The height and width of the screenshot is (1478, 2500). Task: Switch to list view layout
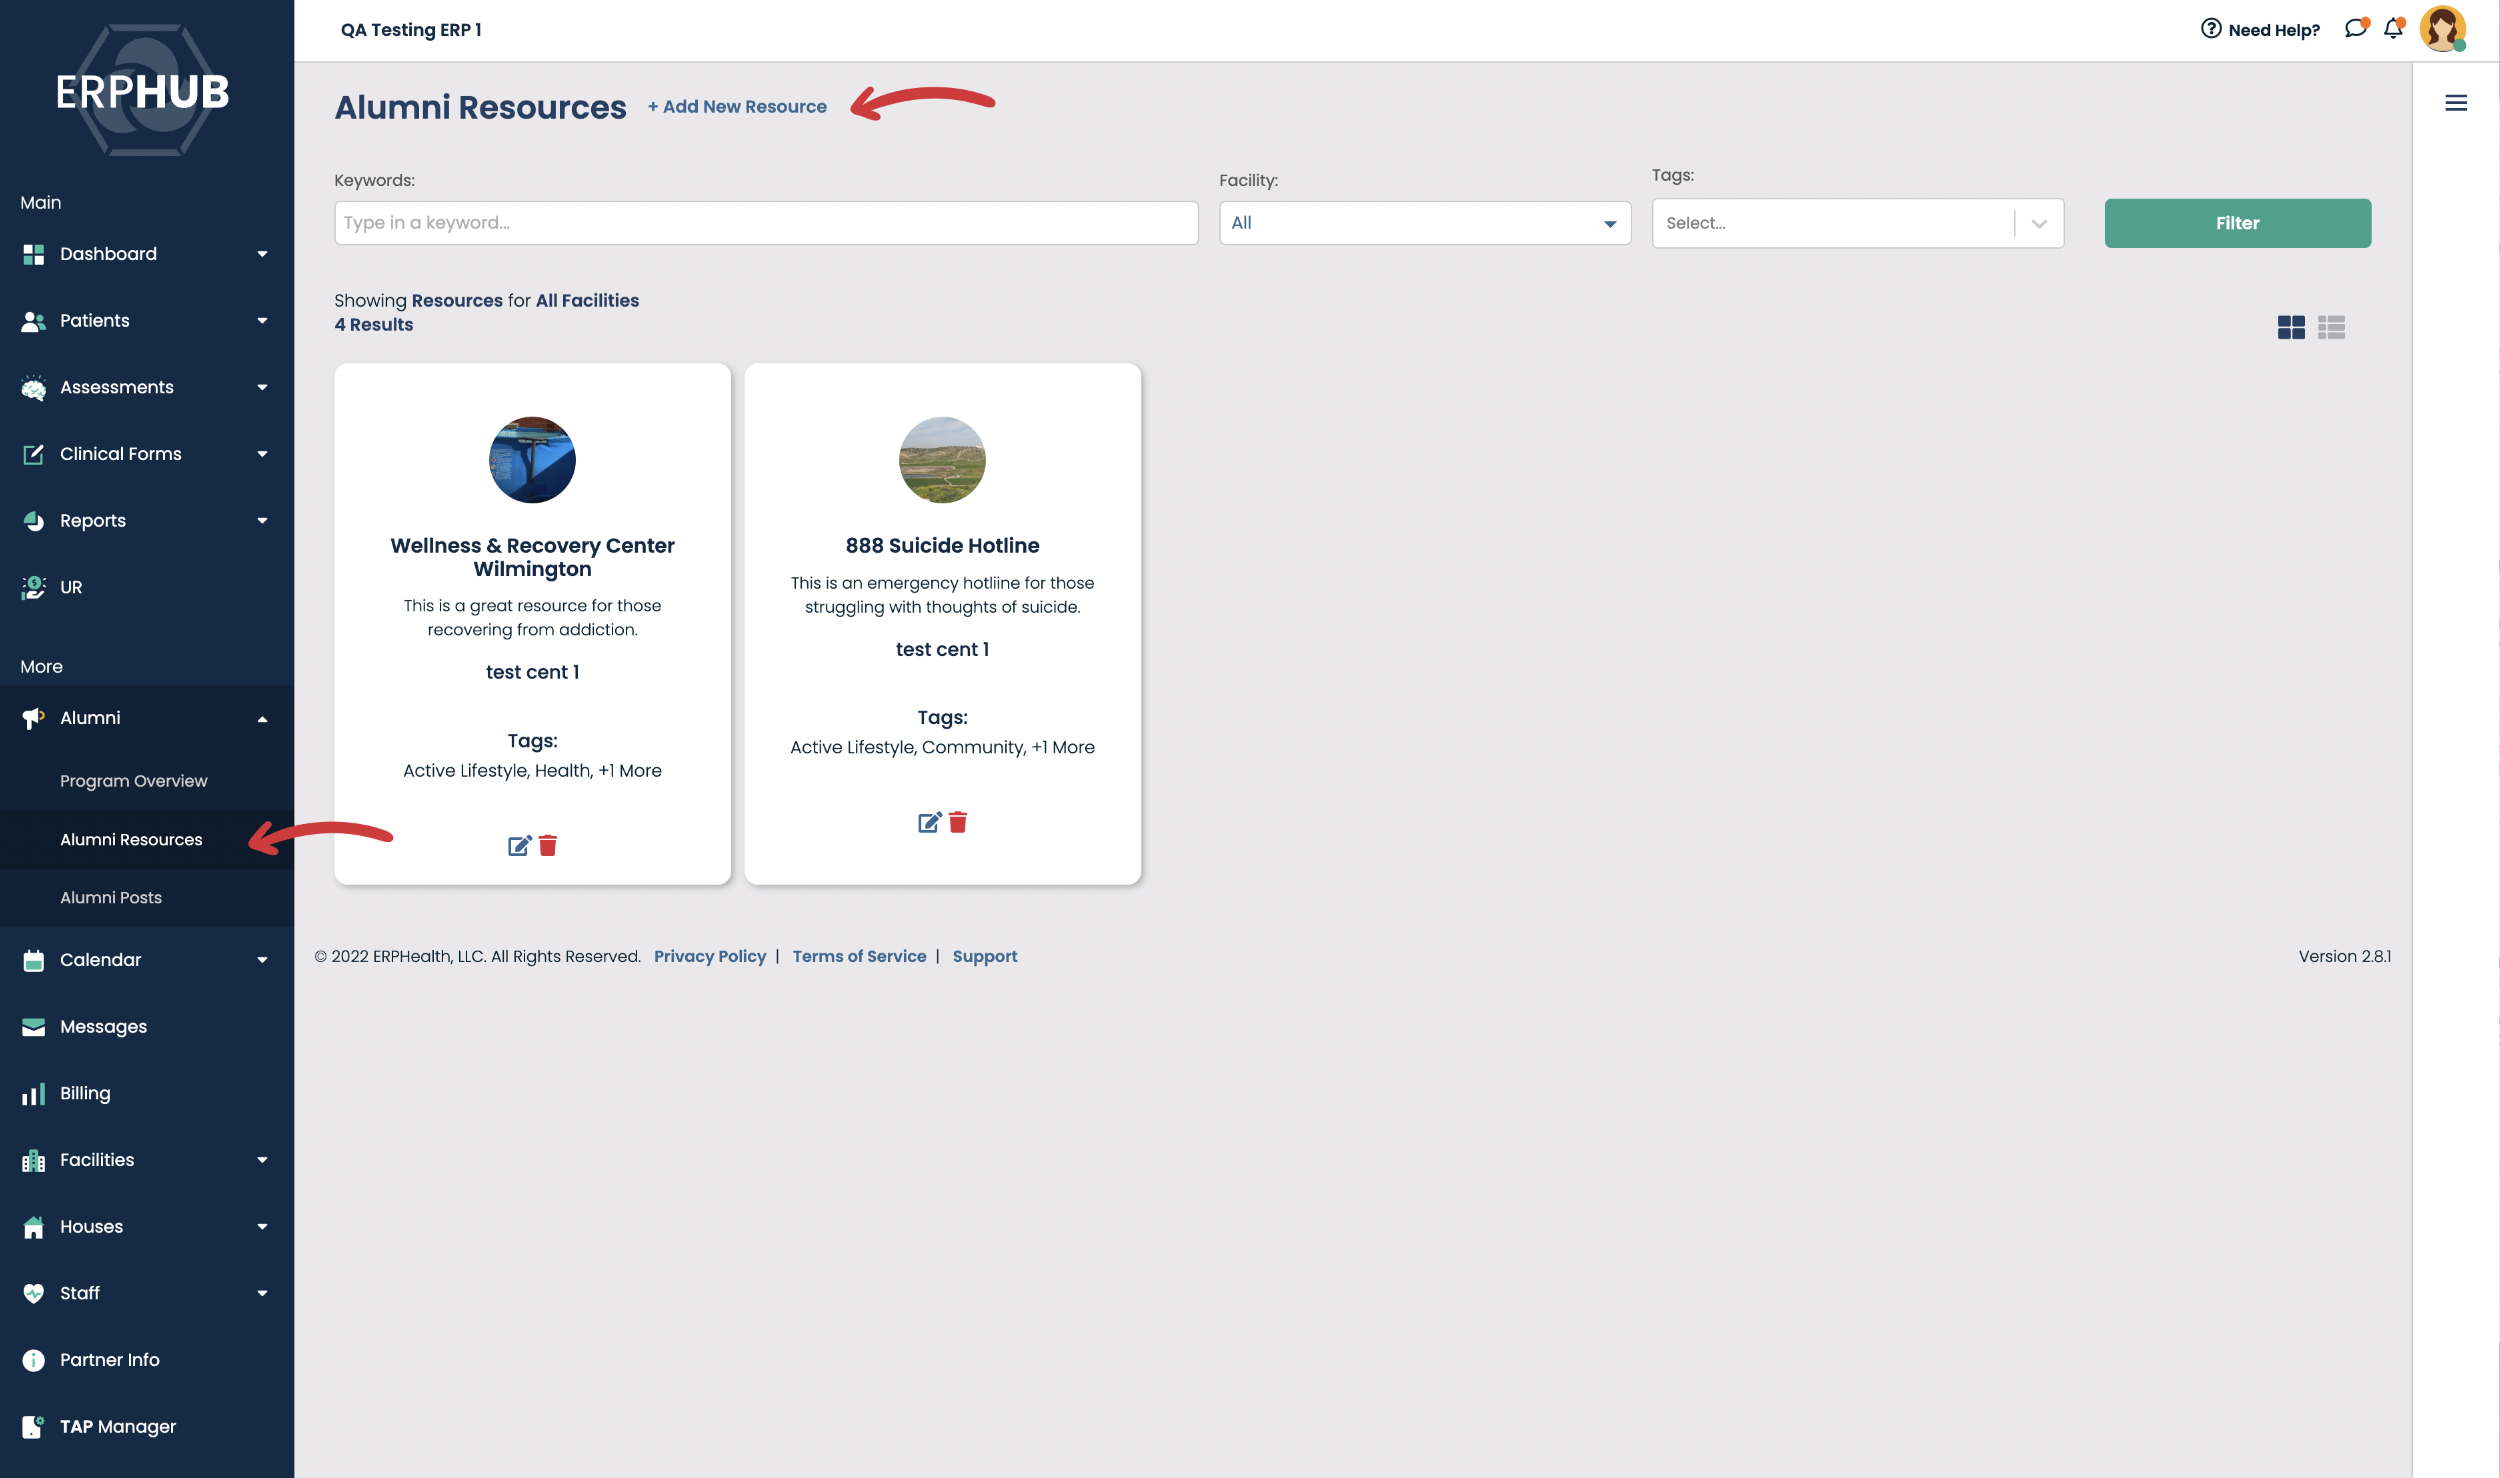pos(2331,327)
